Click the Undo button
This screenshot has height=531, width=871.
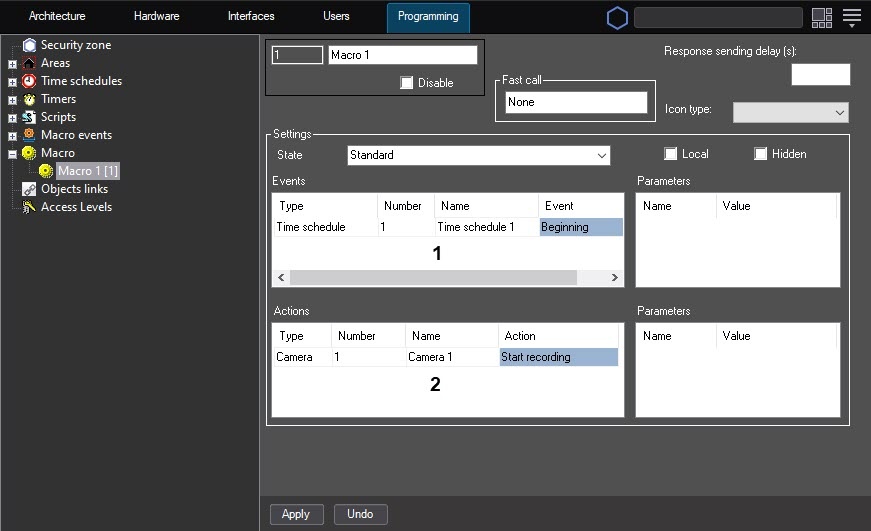[361, 514]
